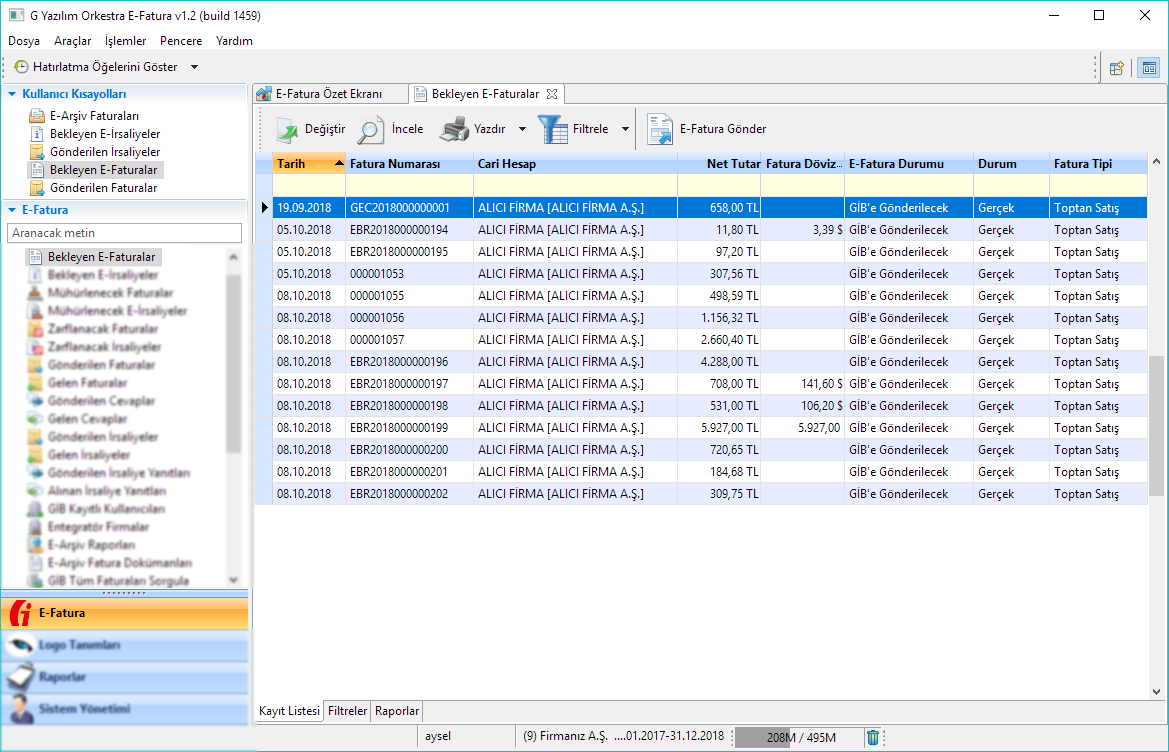Image resolution: width=1169 pixels, height=752 pixels.
Task: Switch to the Filtreler bottom tab
Action: coord(347,711)
